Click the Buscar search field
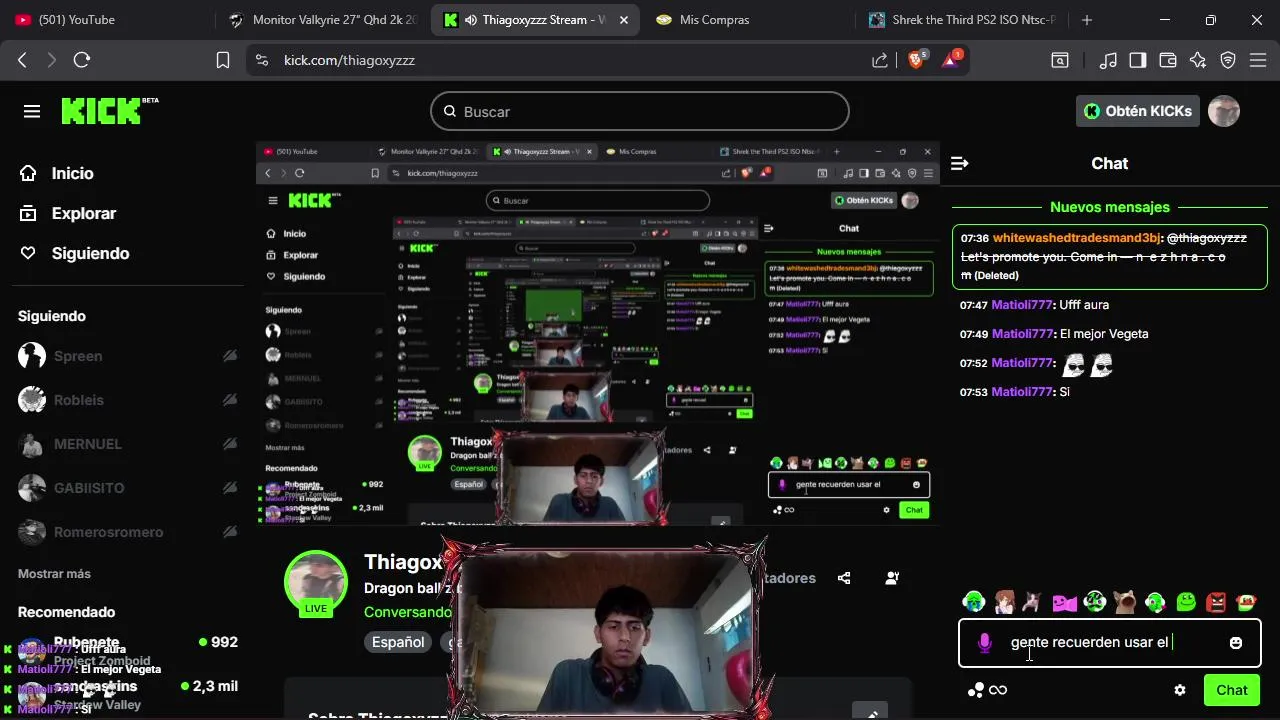This screenshot has height=720, width=1280. pos(640,111)
